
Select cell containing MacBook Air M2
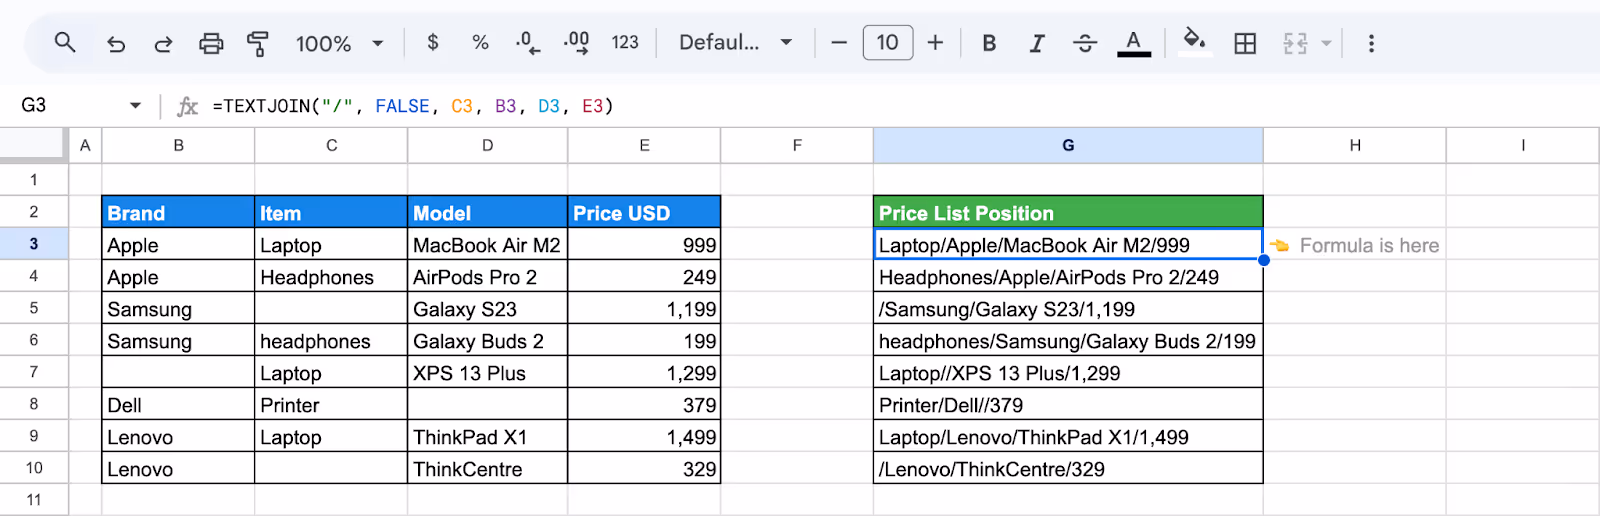tap(487, 244)
